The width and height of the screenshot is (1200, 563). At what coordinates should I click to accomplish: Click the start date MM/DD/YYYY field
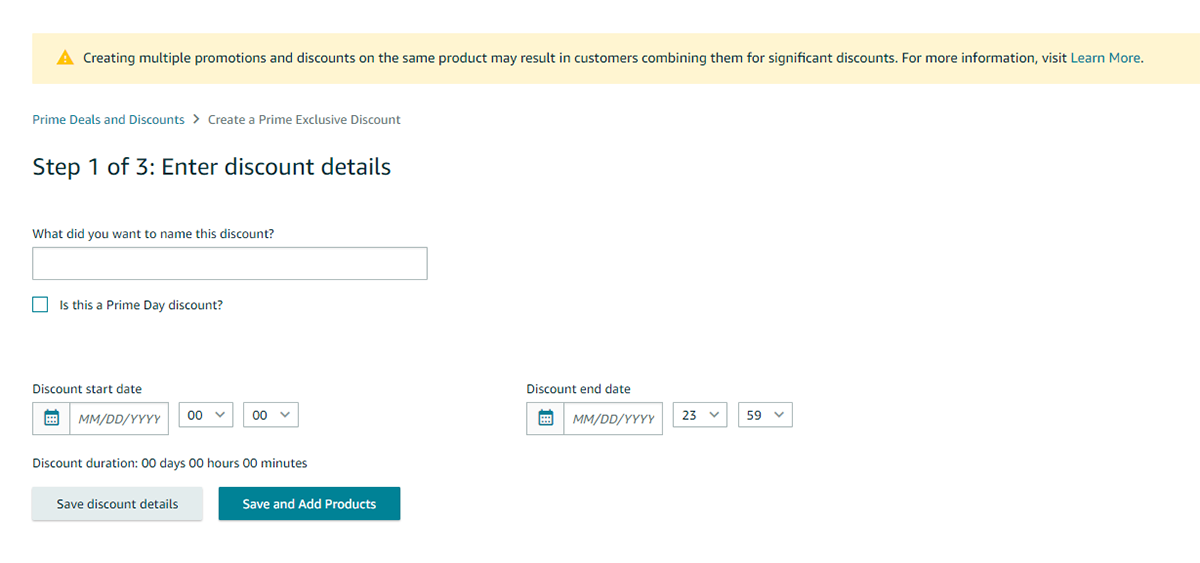119,419
